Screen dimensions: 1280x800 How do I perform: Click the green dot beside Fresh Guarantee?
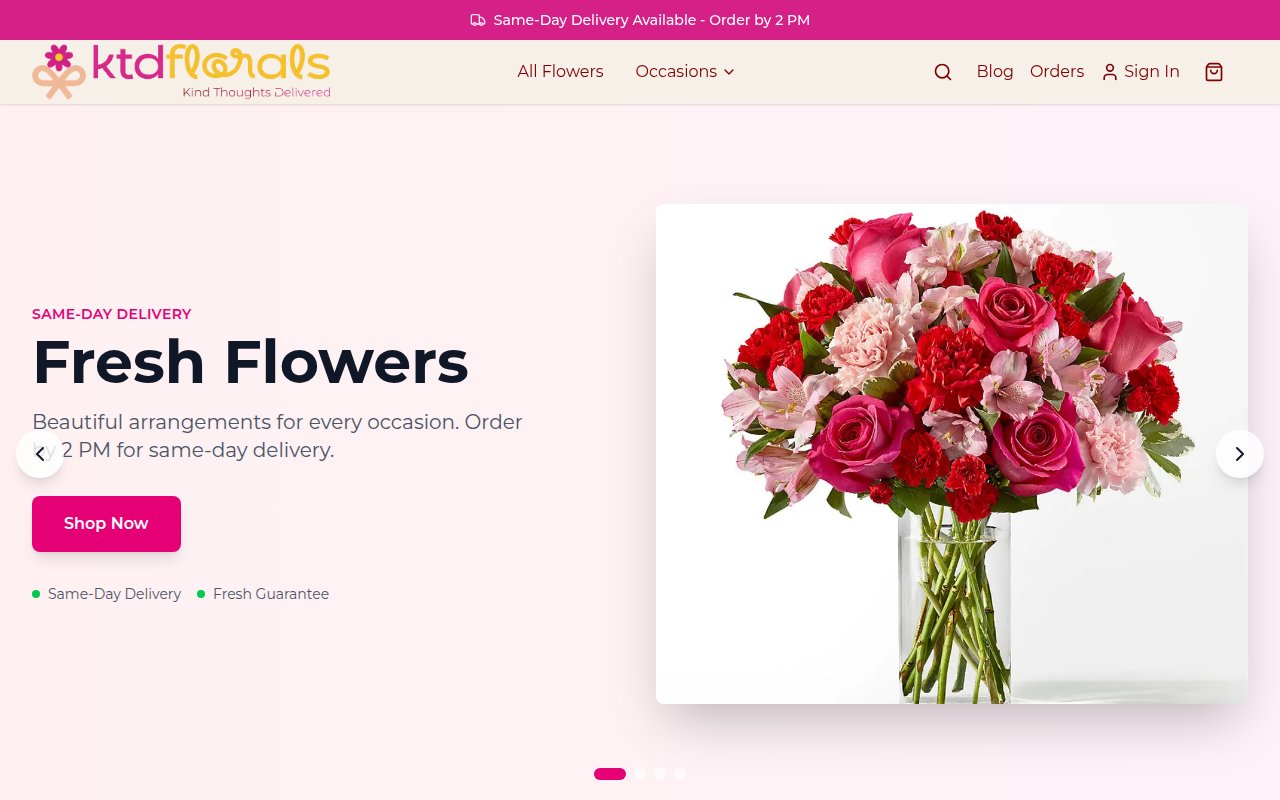[202, 594]
